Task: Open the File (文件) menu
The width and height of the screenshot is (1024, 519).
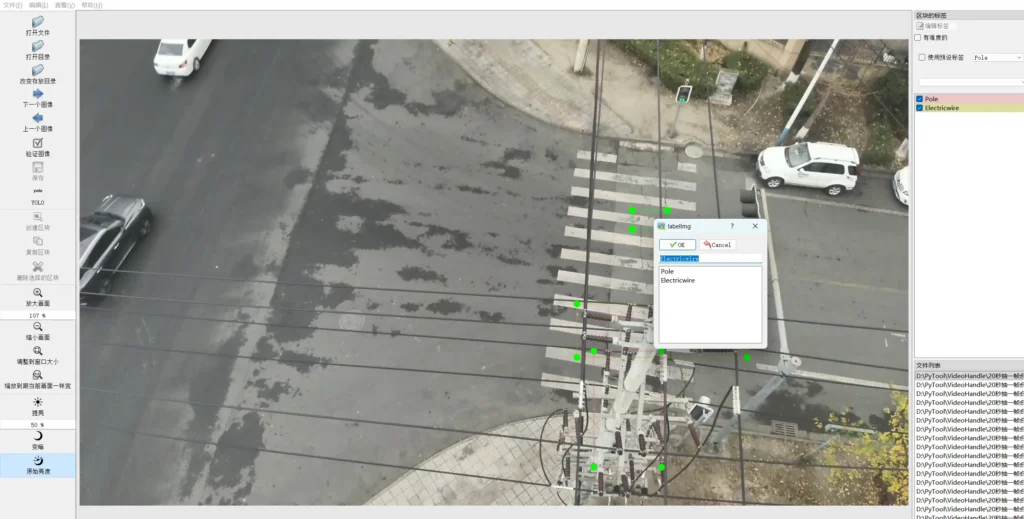Action: 12,5
